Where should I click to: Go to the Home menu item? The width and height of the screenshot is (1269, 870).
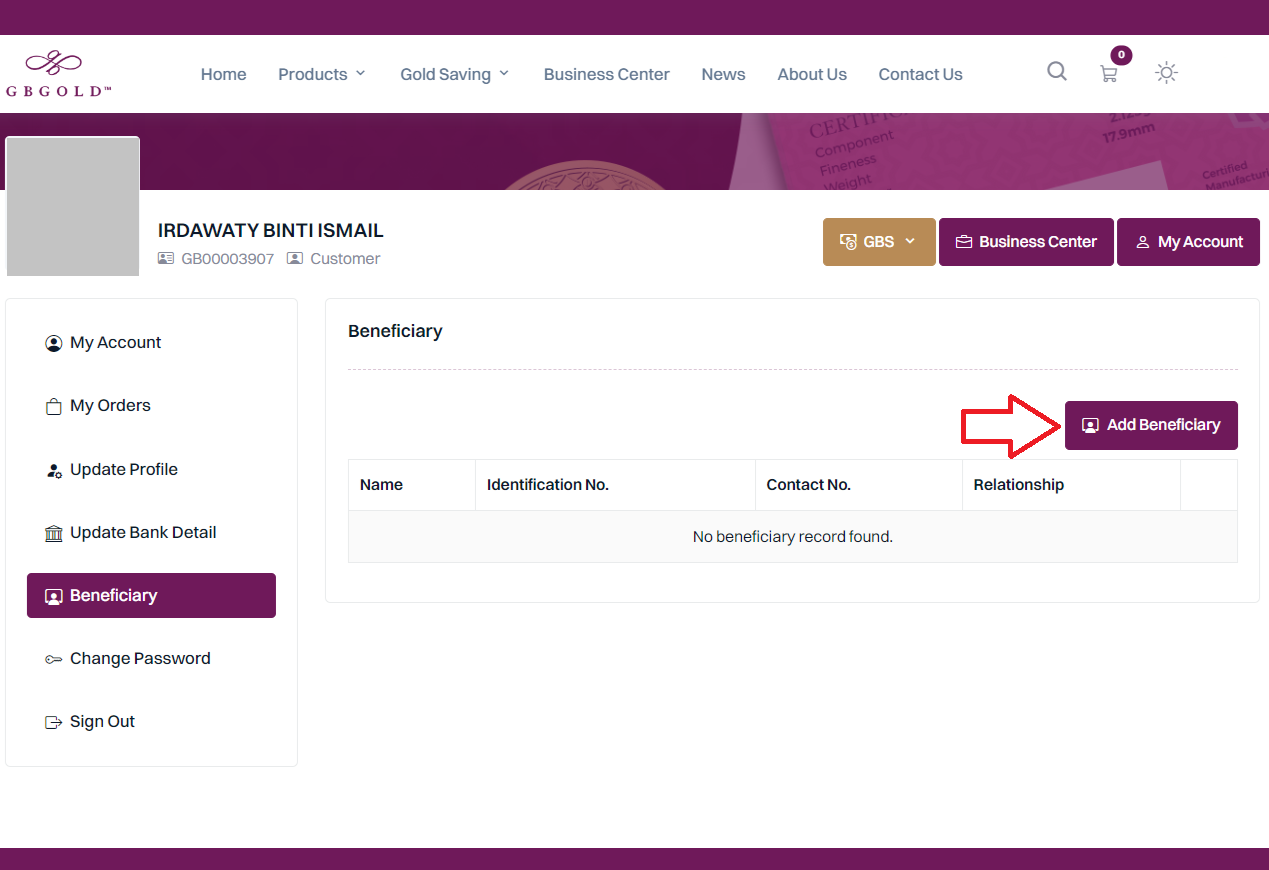coord(223,74)
